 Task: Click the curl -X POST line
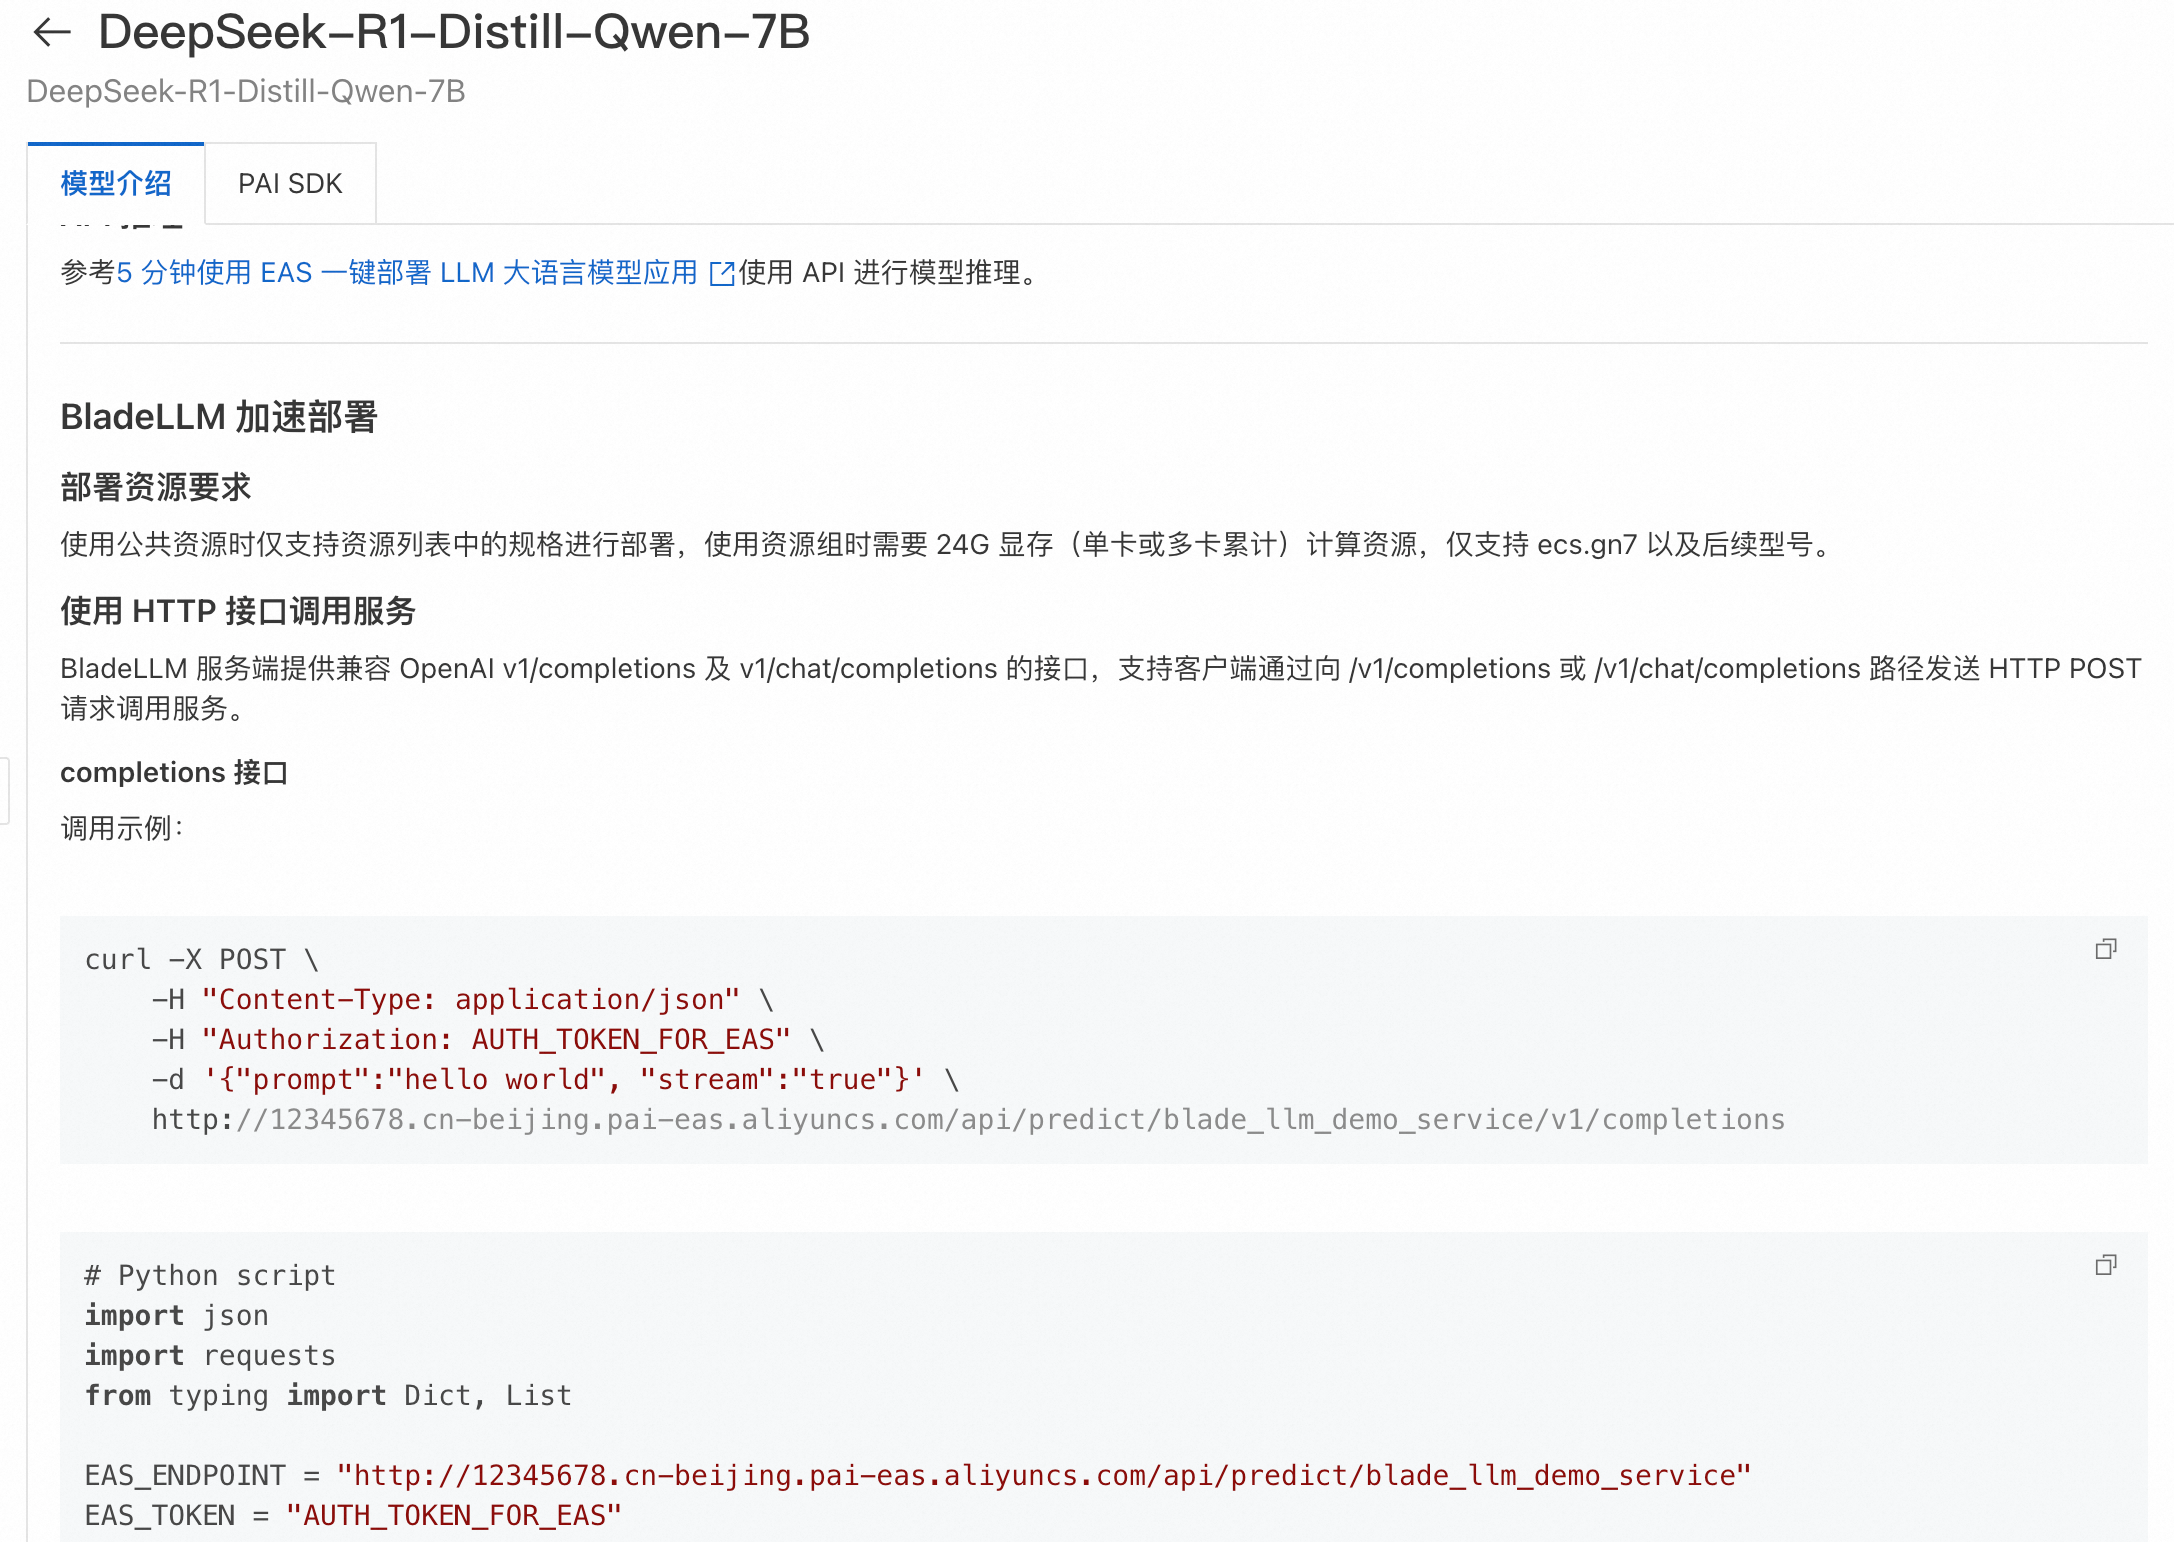coord(202,960)
